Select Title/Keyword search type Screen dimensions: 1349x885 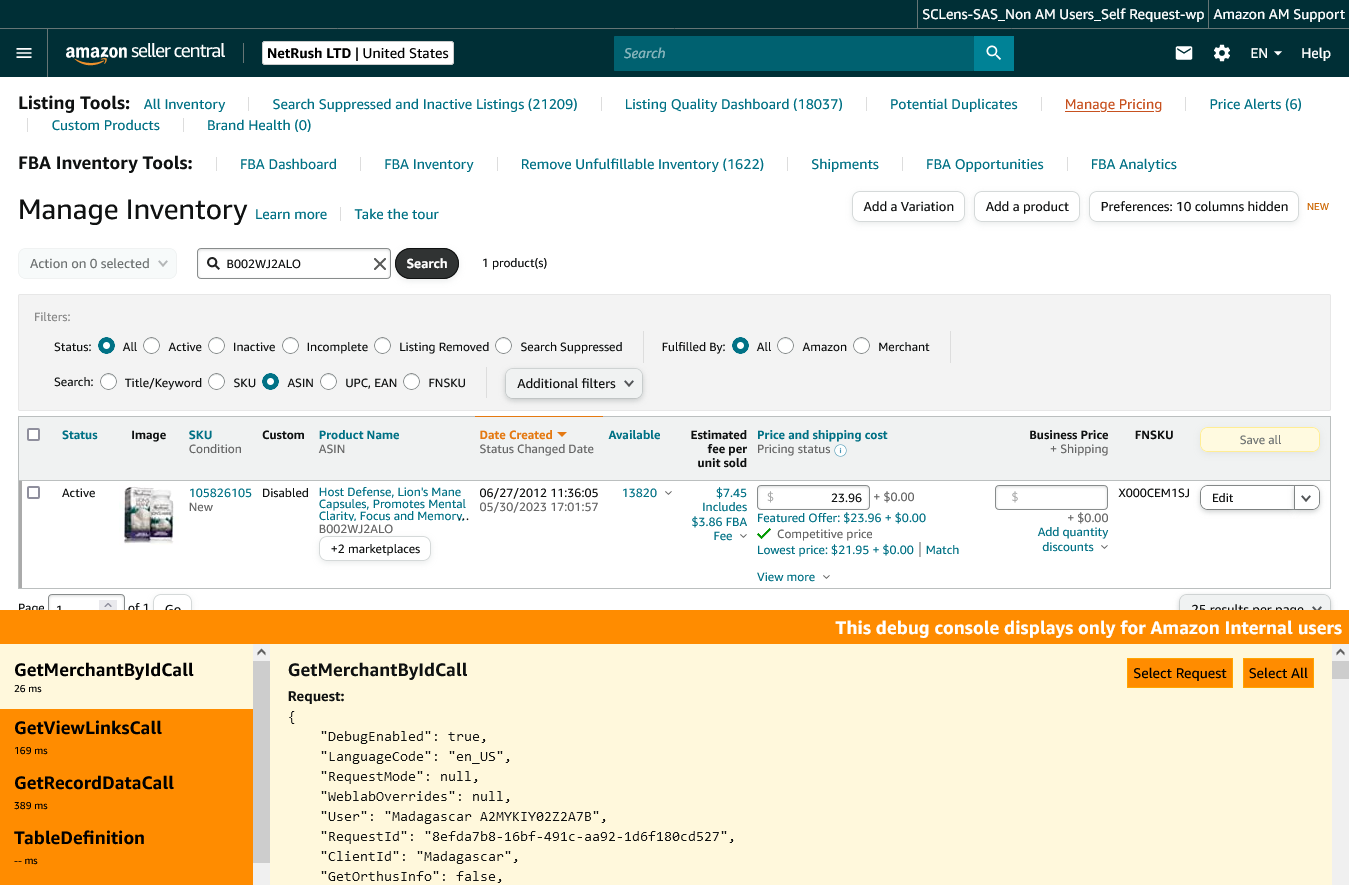pos(109,382)
